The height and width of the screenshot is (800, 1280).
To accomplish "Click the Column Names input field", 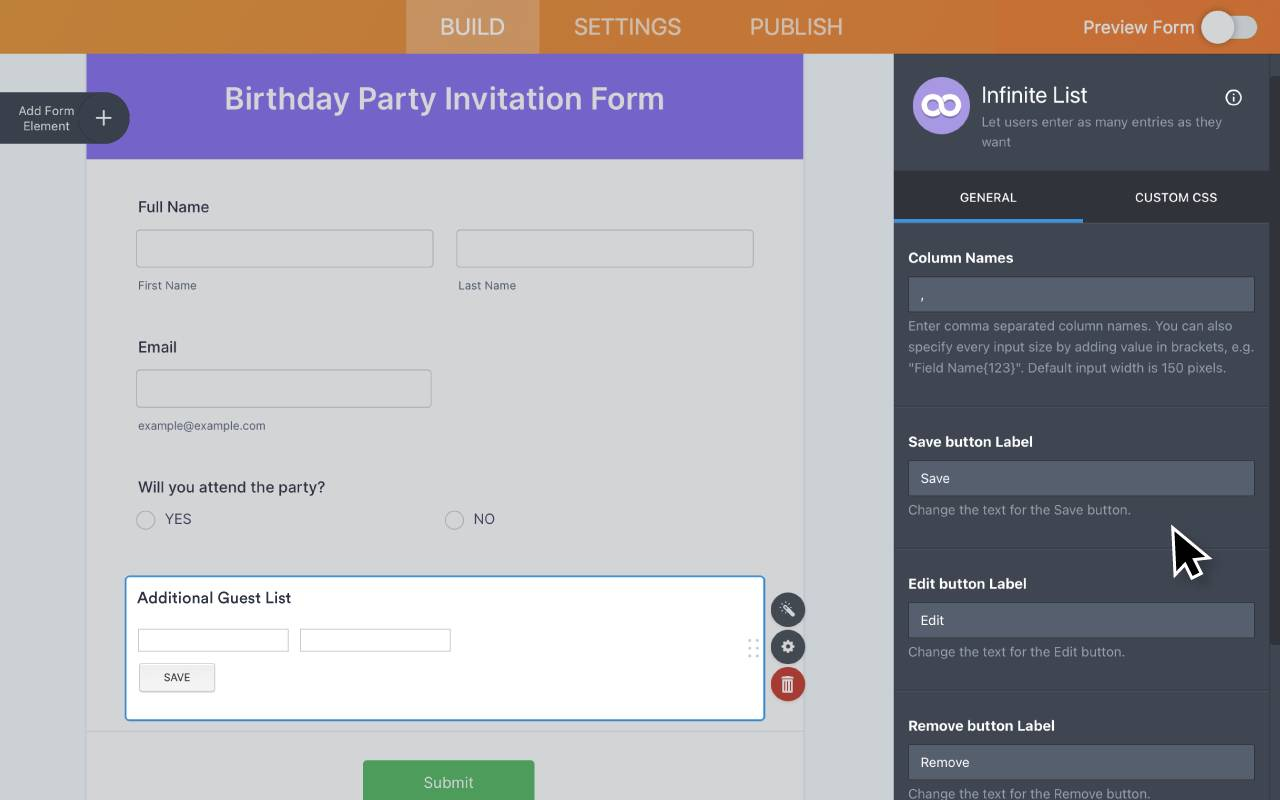I will tap(1080, 294).
